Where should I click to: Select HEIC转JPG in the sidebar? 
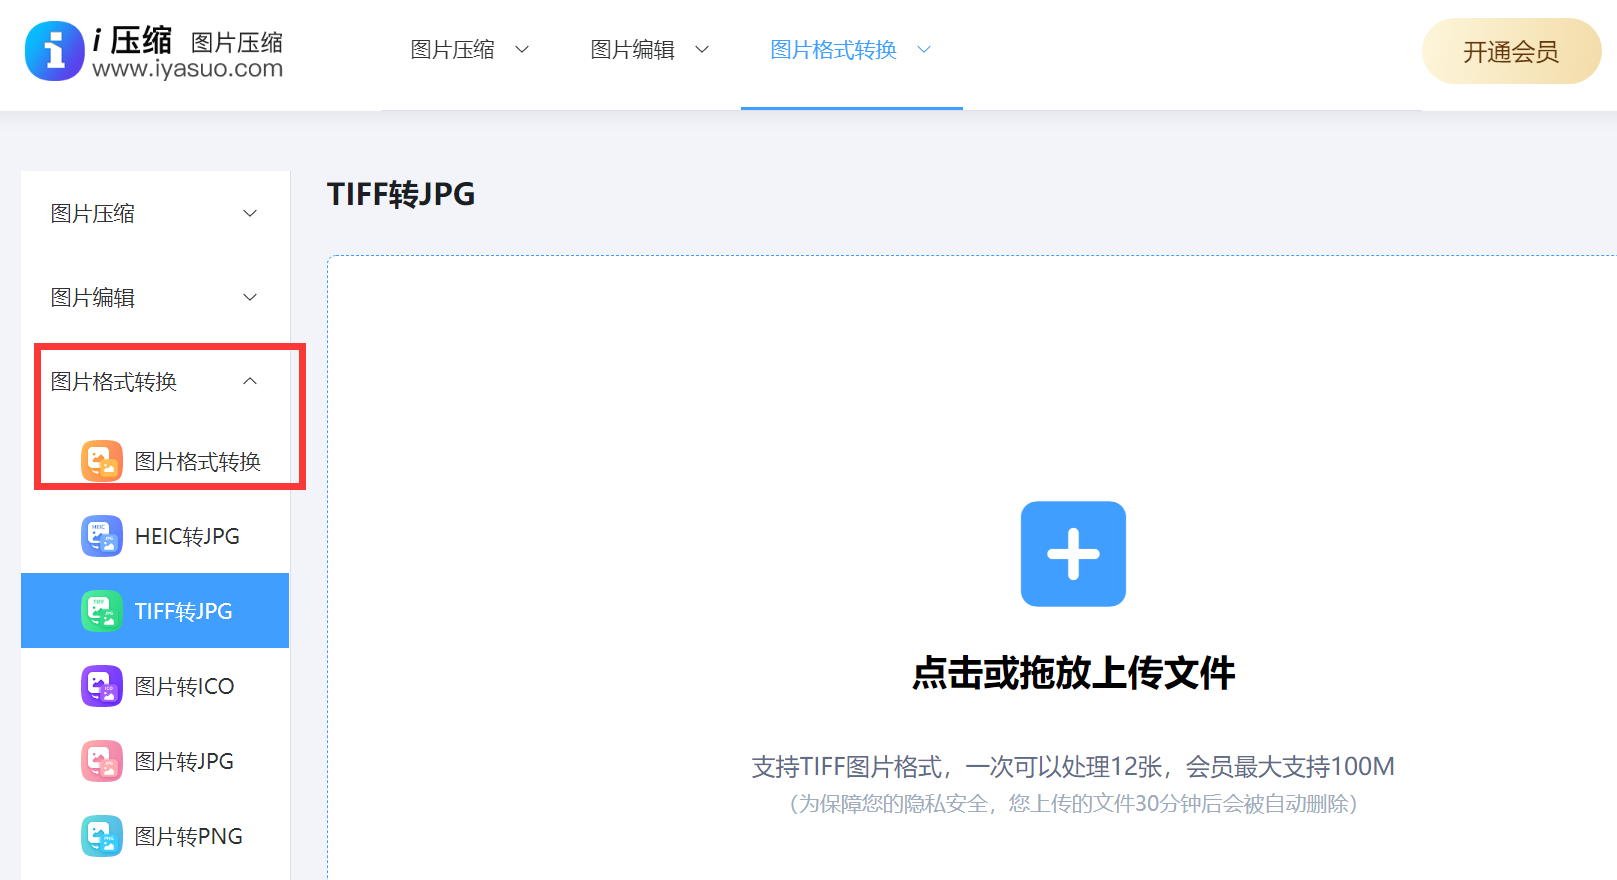pyautogui.click(x=187, y=536)
